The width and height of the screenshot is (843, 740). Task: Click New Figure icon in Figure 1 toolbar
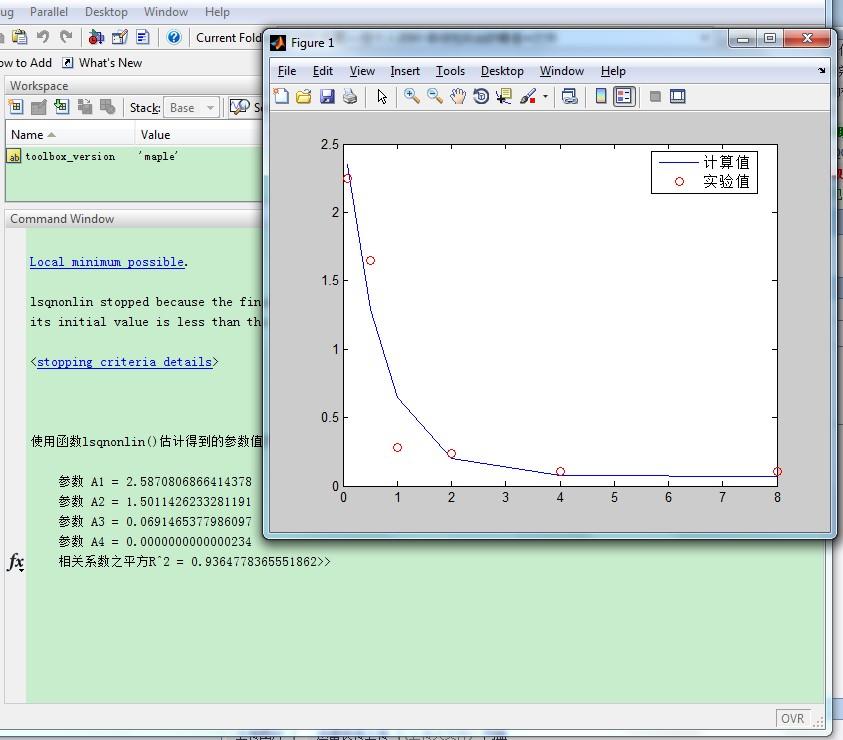[x=281, y=97]
